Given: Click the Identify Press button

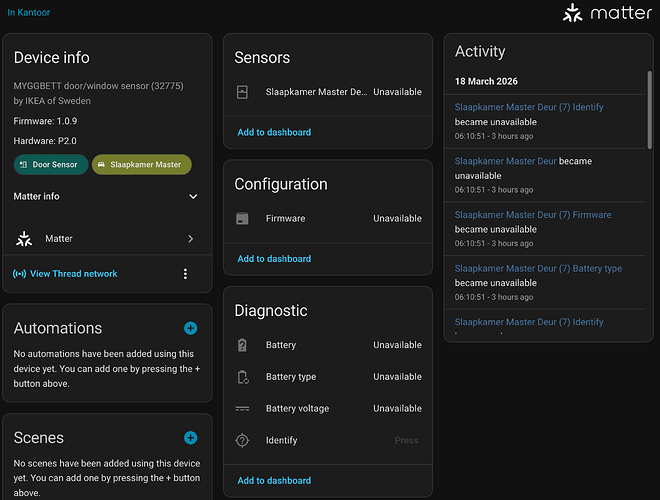Looking at the screenshot, I should [406, 440].
